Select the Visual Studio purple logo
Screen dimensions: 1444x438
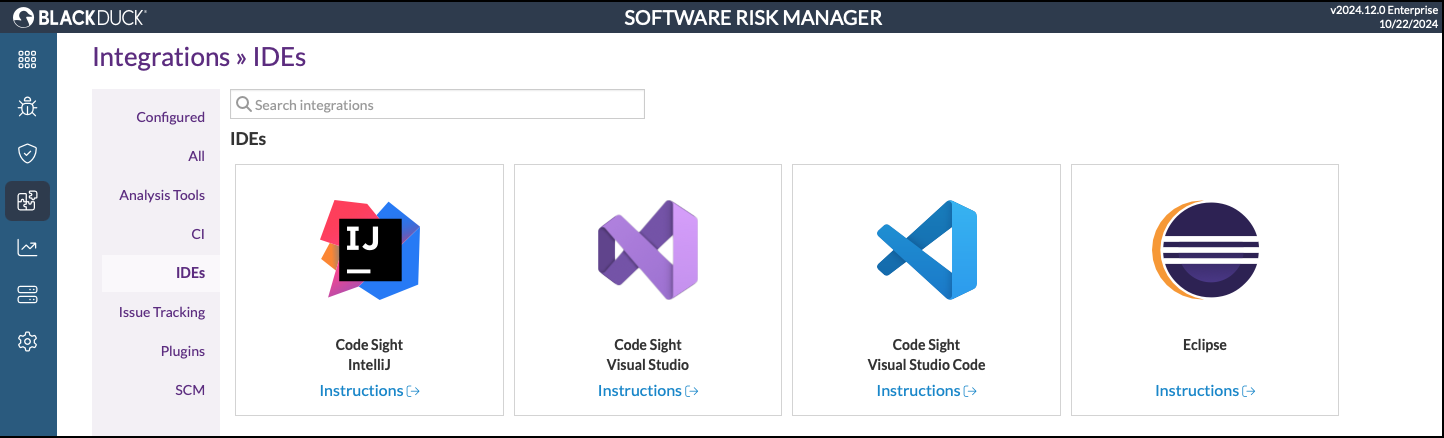click(x=648, y=249)
